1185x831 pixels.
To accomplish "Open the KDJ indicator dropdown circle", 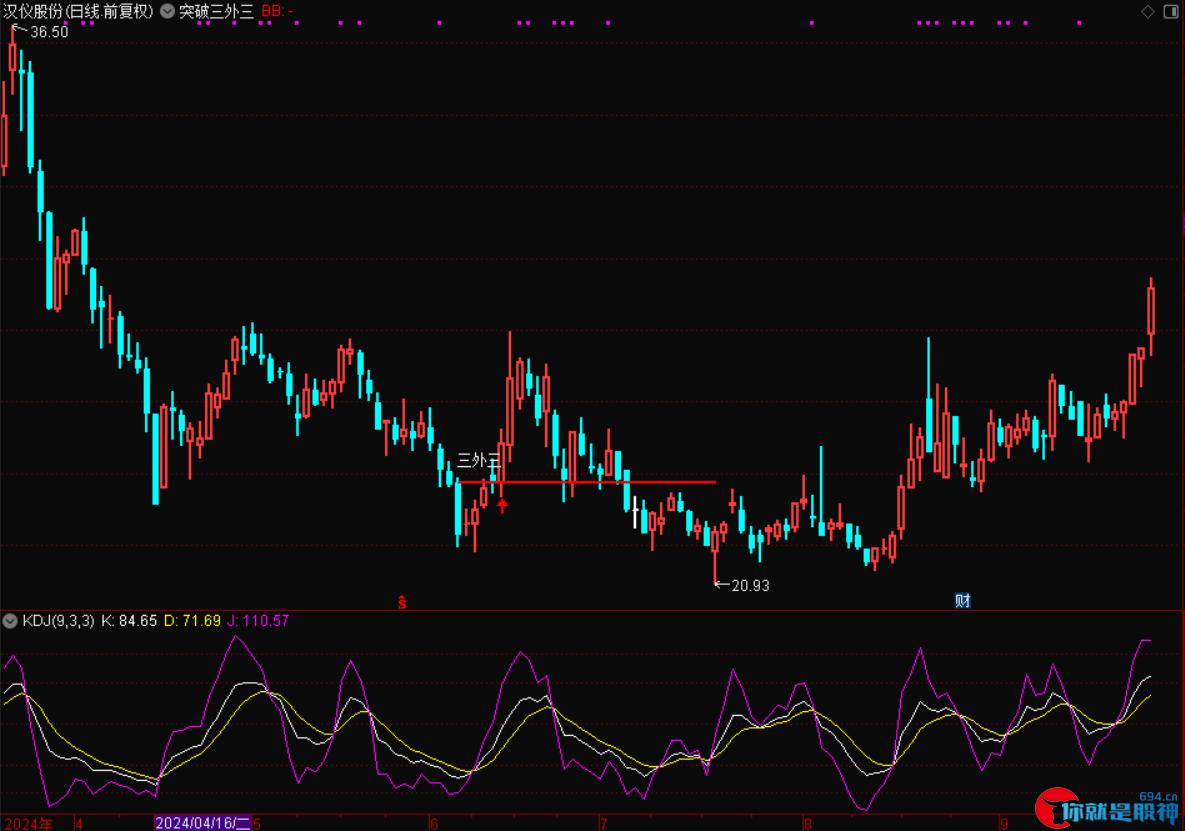I will 10,621.
